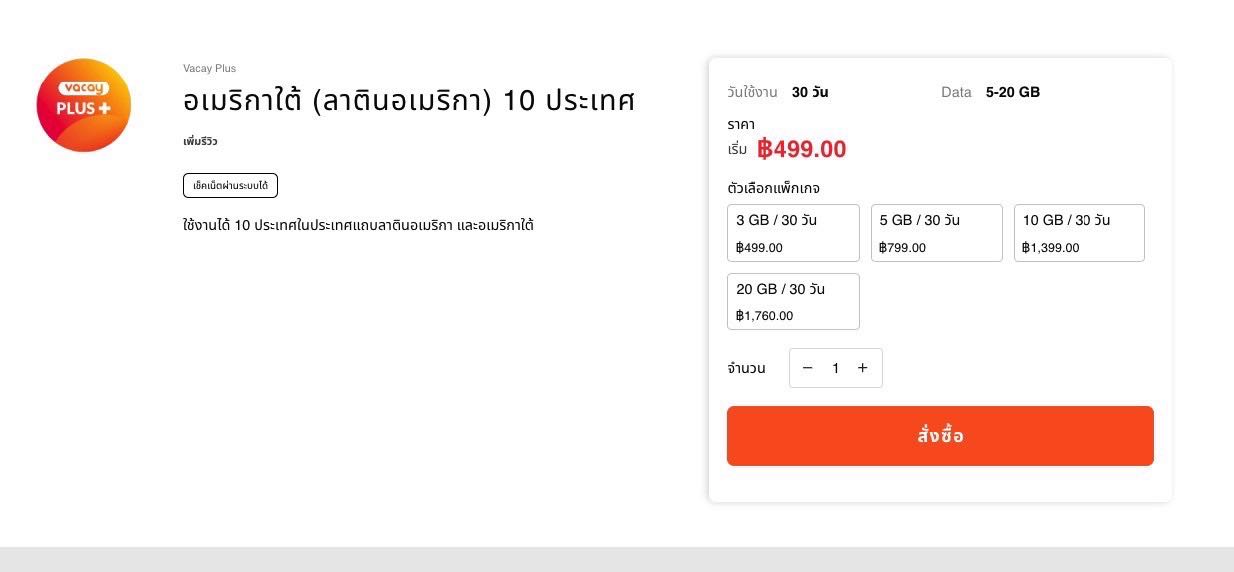Image resolution: width=1234 pixels, height=572 pixels.
Task: Click the description text about 10 ประเทศ
Action: [x=358, y=225]
